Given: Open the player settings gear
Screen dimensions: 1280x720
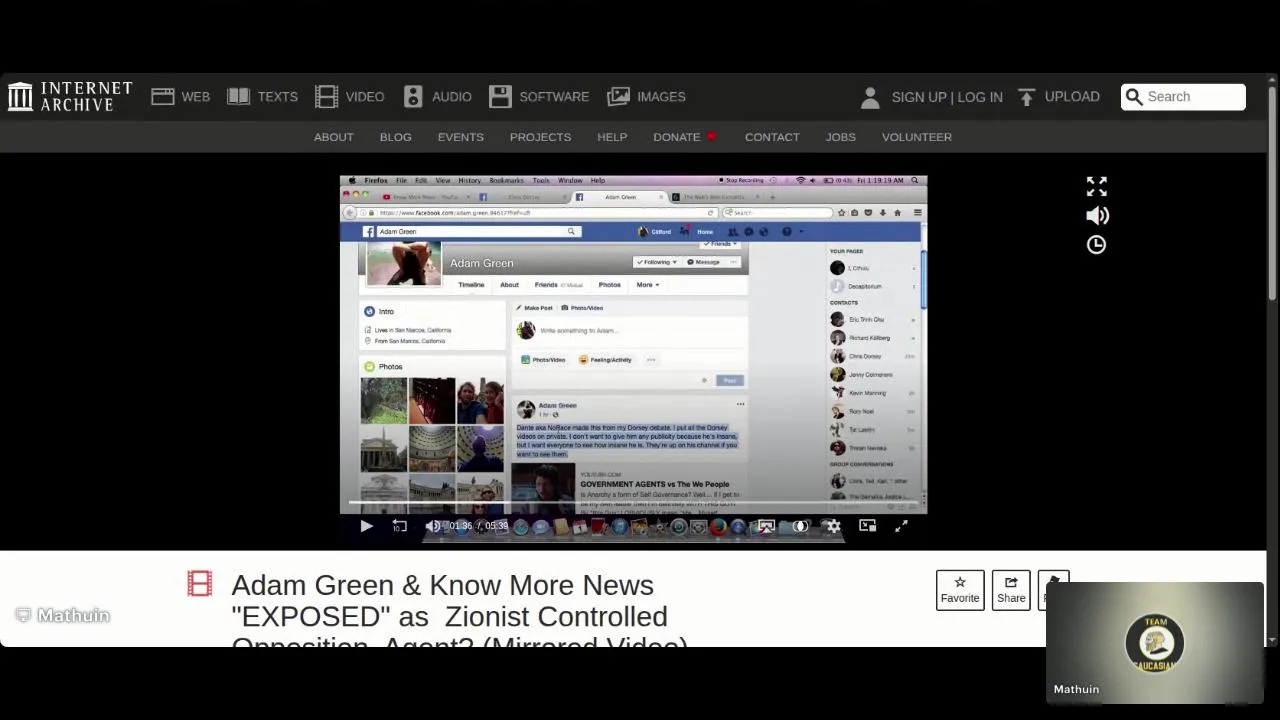Looking at the screenshot, I should pyautogui.click(x=833, y=526).
